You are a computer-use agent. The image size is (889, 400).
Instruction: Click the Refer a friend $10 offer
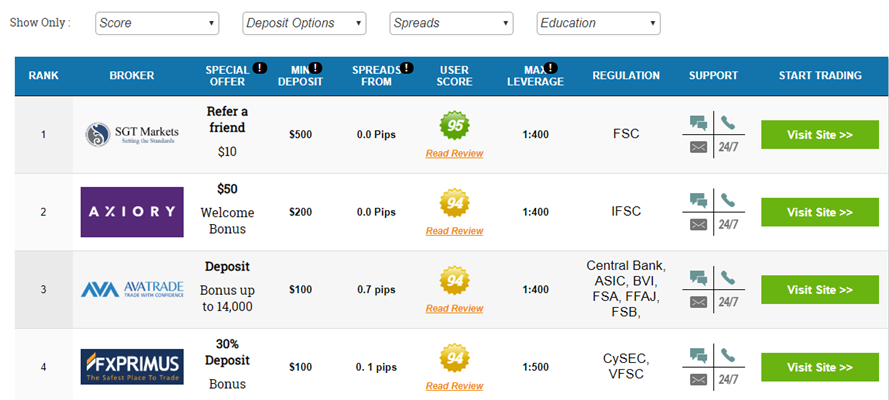[227, 131]
